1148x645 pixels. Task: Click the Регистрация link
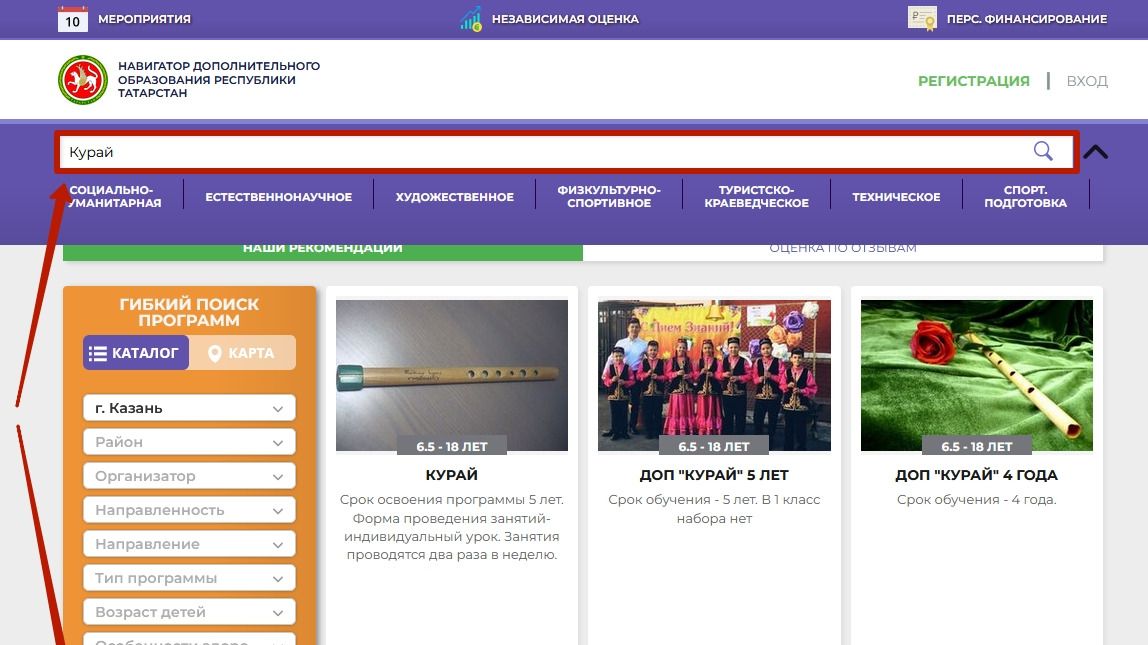(x=973, y=81)
